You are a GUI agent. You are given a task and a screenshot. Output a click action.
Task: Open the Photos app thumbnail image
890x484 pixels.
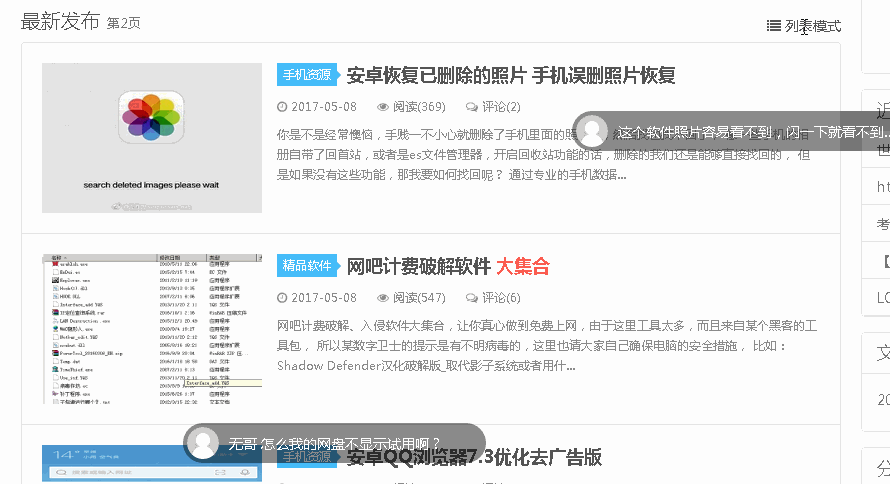click(x=152, y=138)
